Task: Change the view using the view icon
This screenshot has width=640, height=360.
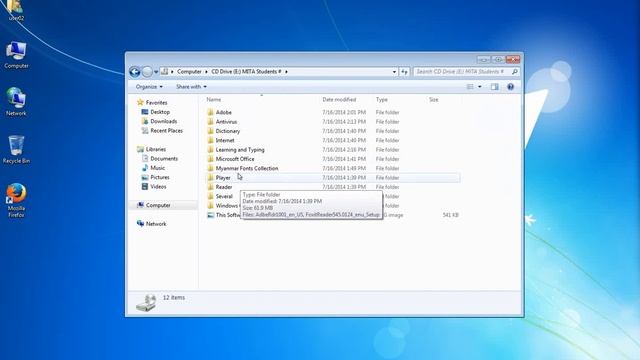Action: 470,87
